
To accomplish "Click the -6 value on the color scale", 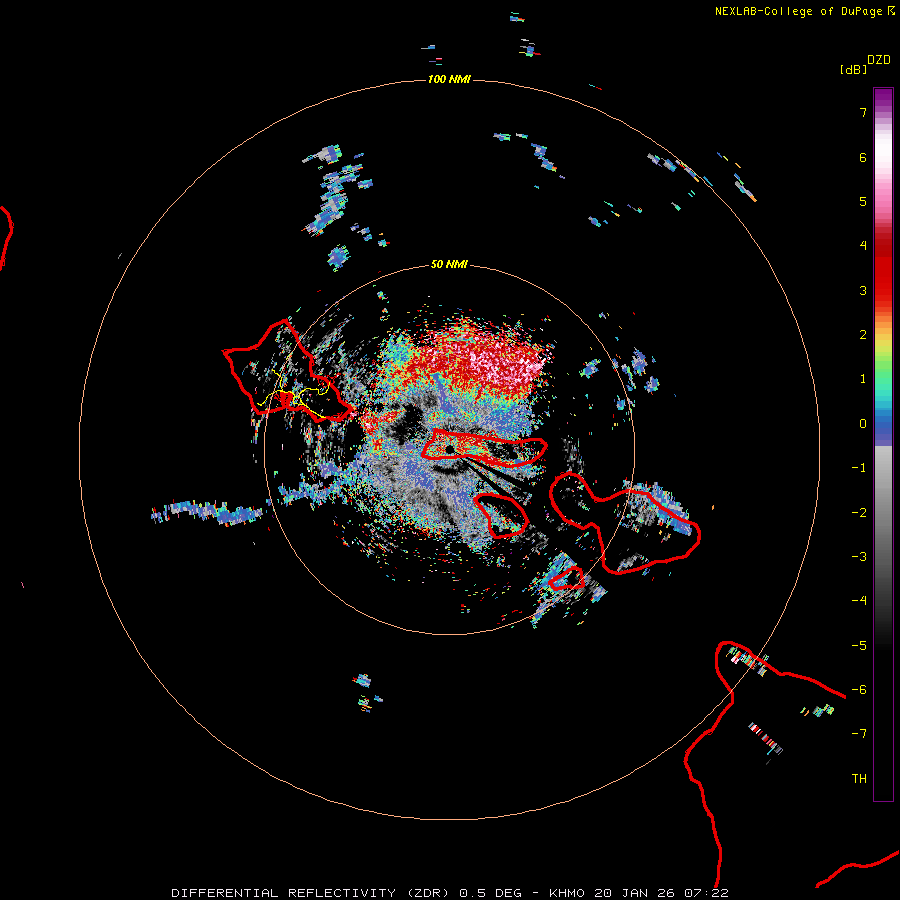I will (x=859, y=690).
